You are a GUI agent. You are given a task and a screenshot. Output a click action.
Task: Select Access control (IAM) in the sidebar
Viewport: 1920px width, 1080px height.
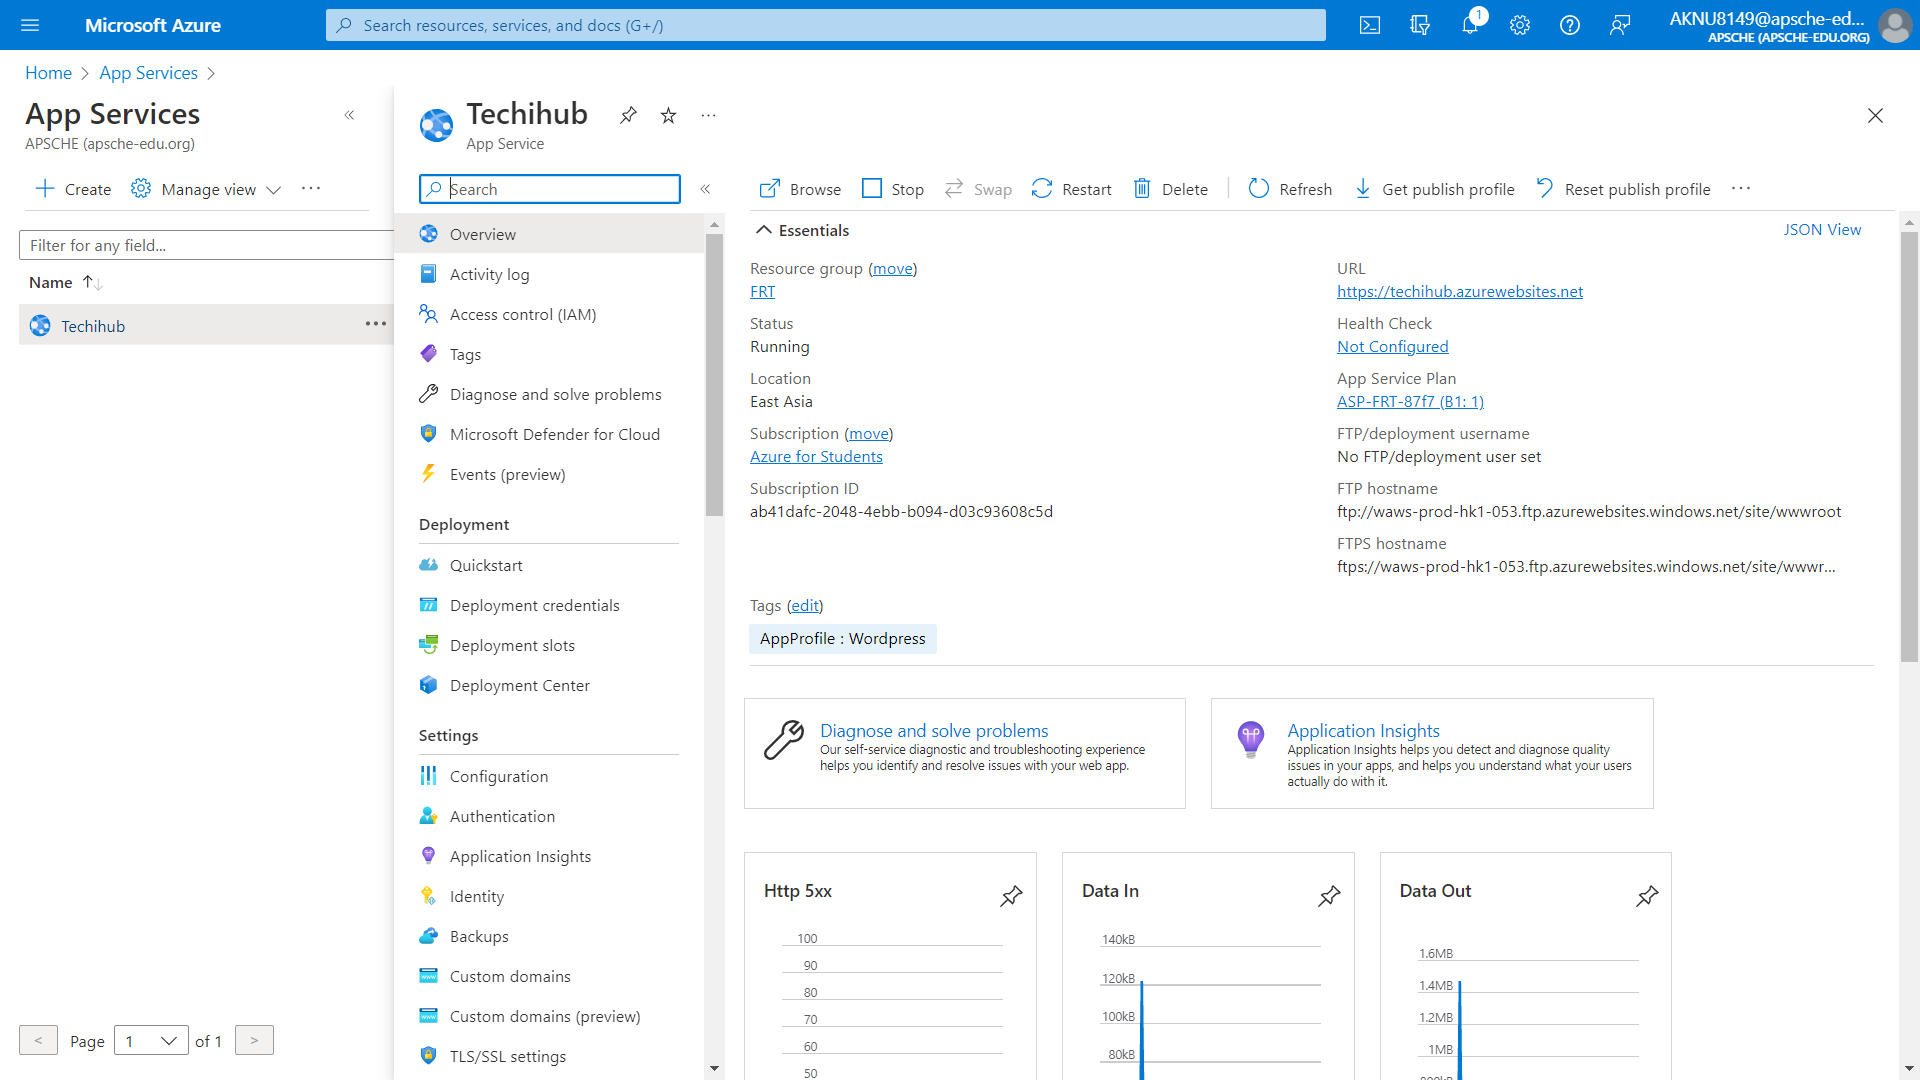click(521, 313)
